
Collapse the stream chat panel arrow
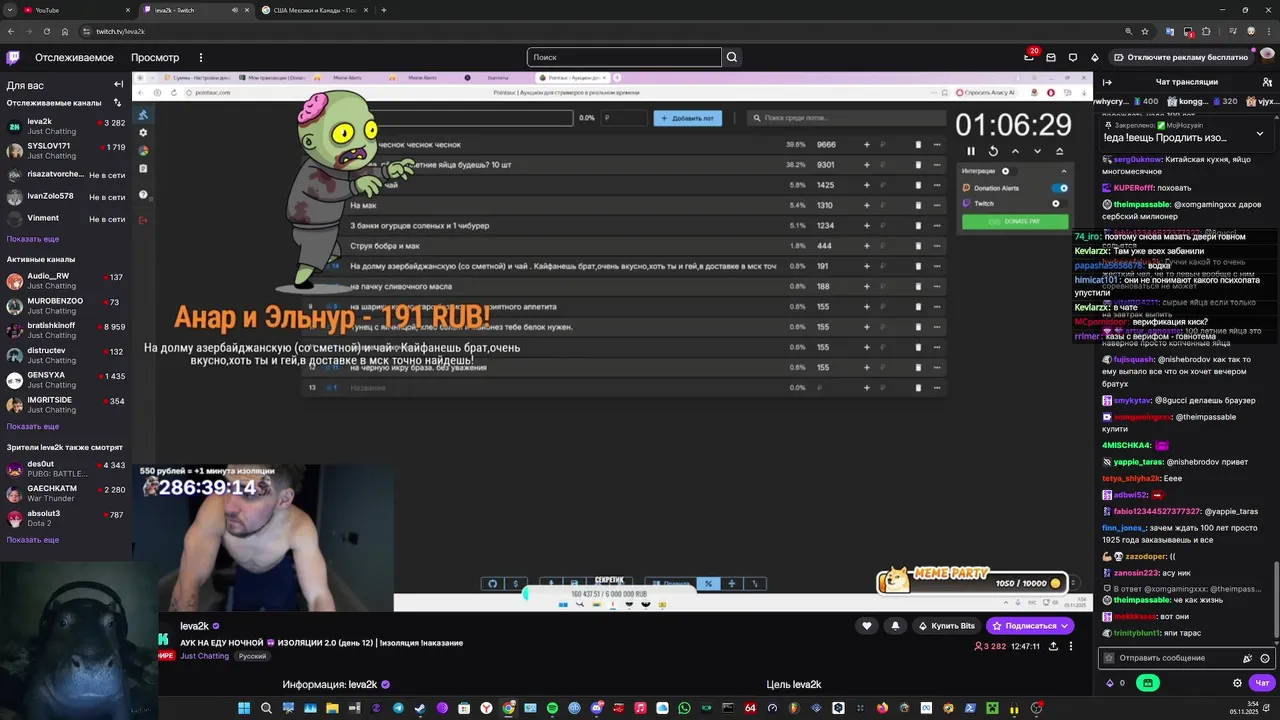[1107, 82]
